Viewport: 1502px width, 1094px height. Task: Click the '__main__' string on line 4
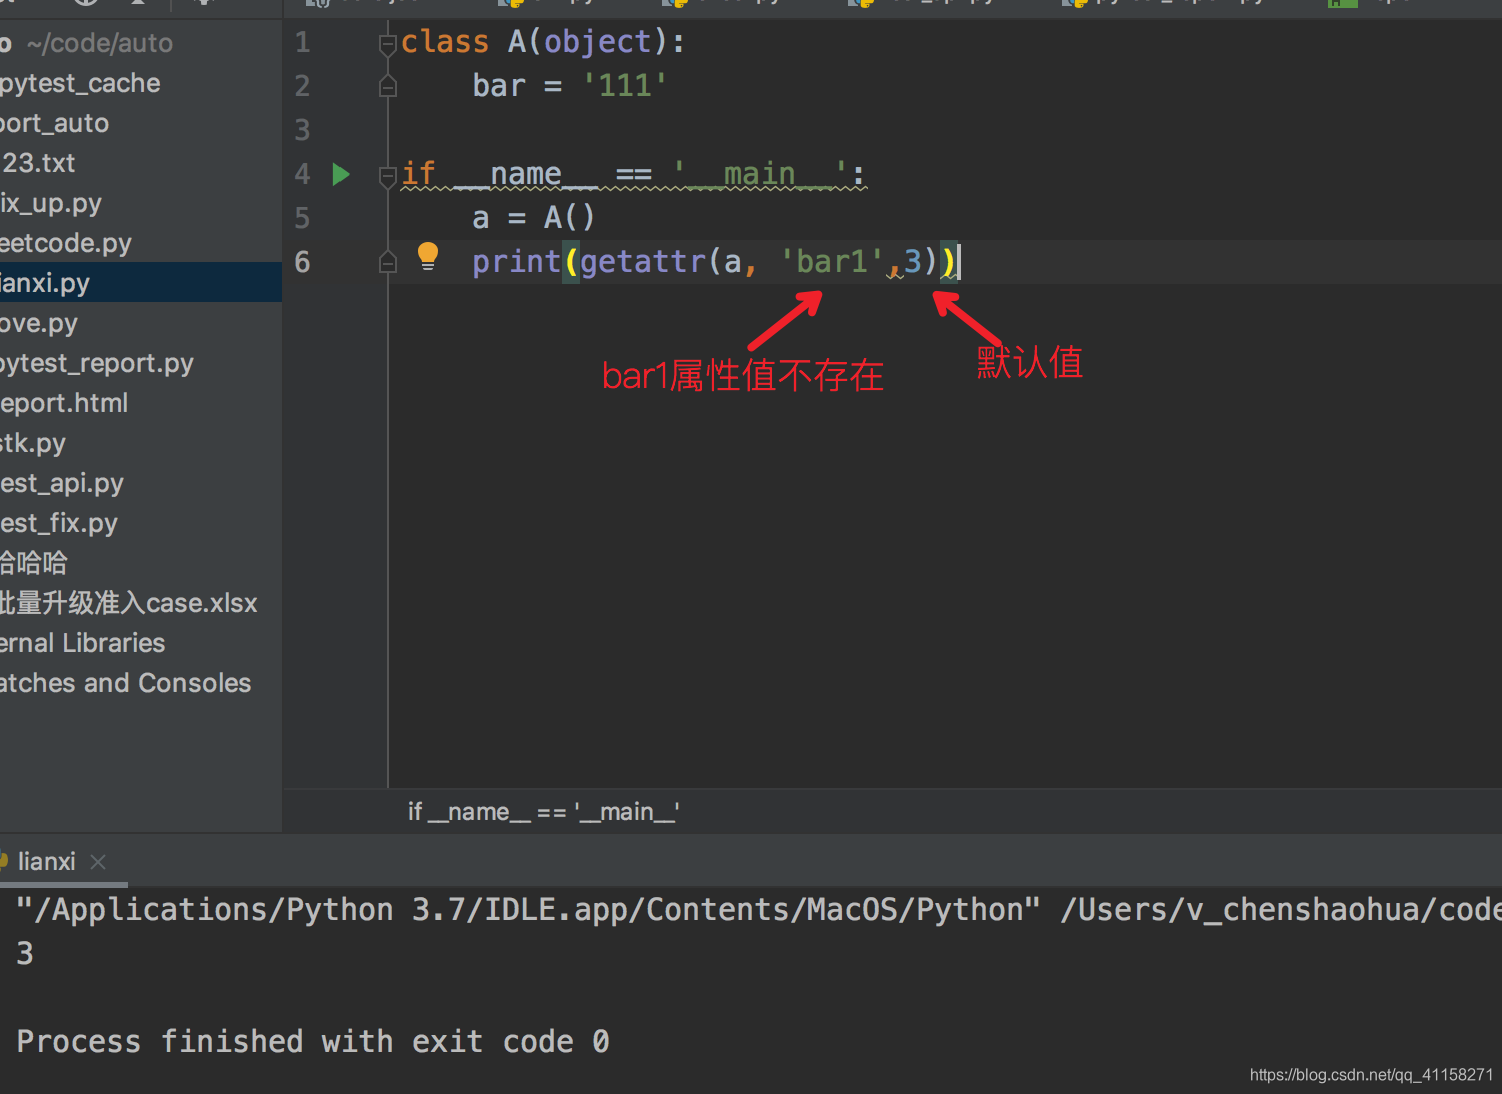pyautogui.click(x=759, y=175)
